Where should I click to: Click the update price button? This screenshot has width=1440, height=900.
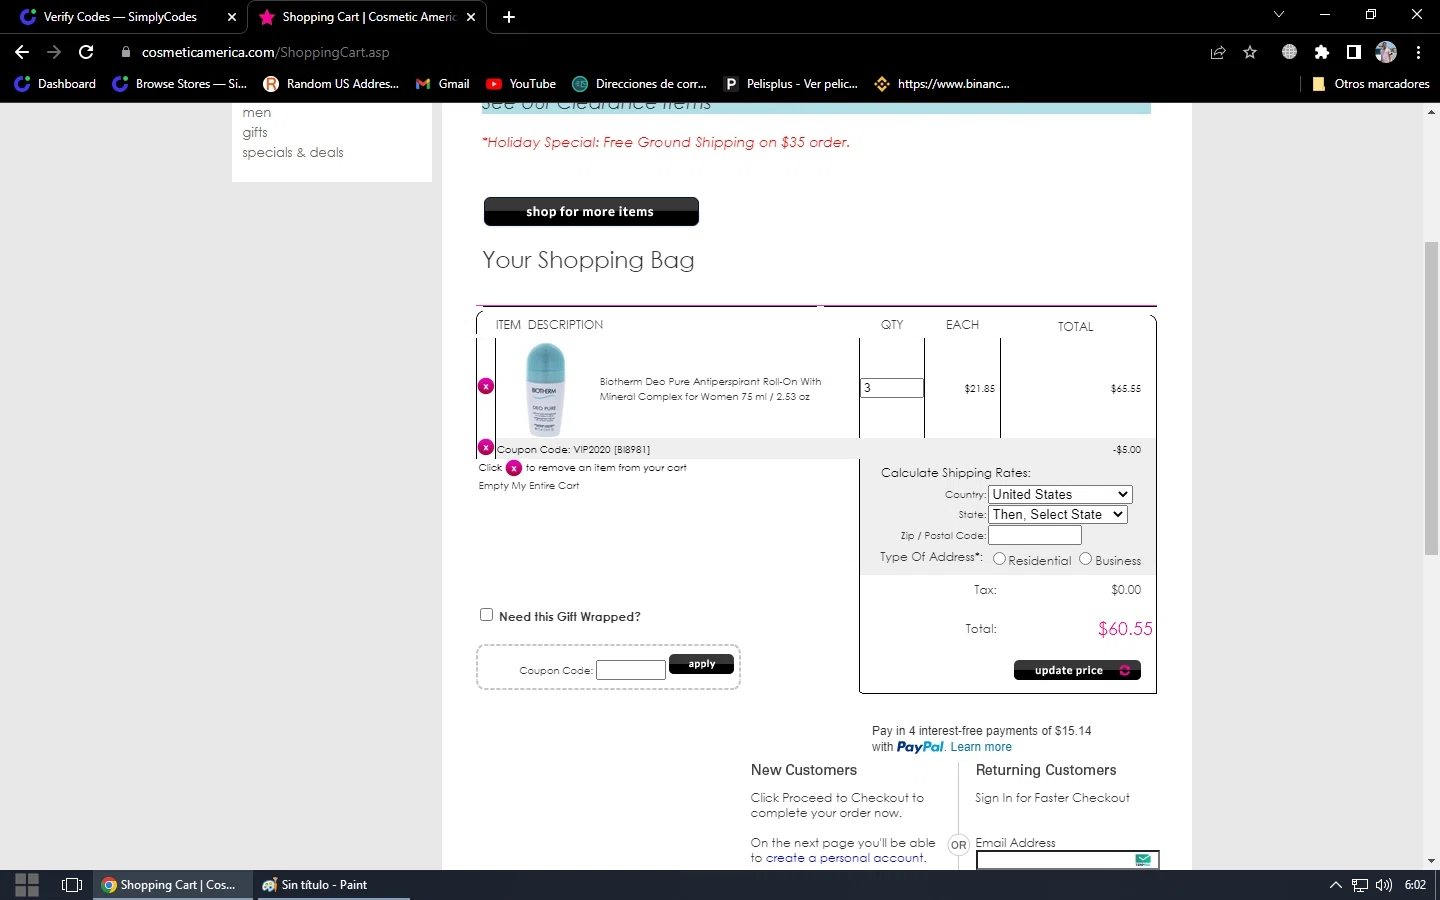pyautogui.click(x=1077, y=670)
